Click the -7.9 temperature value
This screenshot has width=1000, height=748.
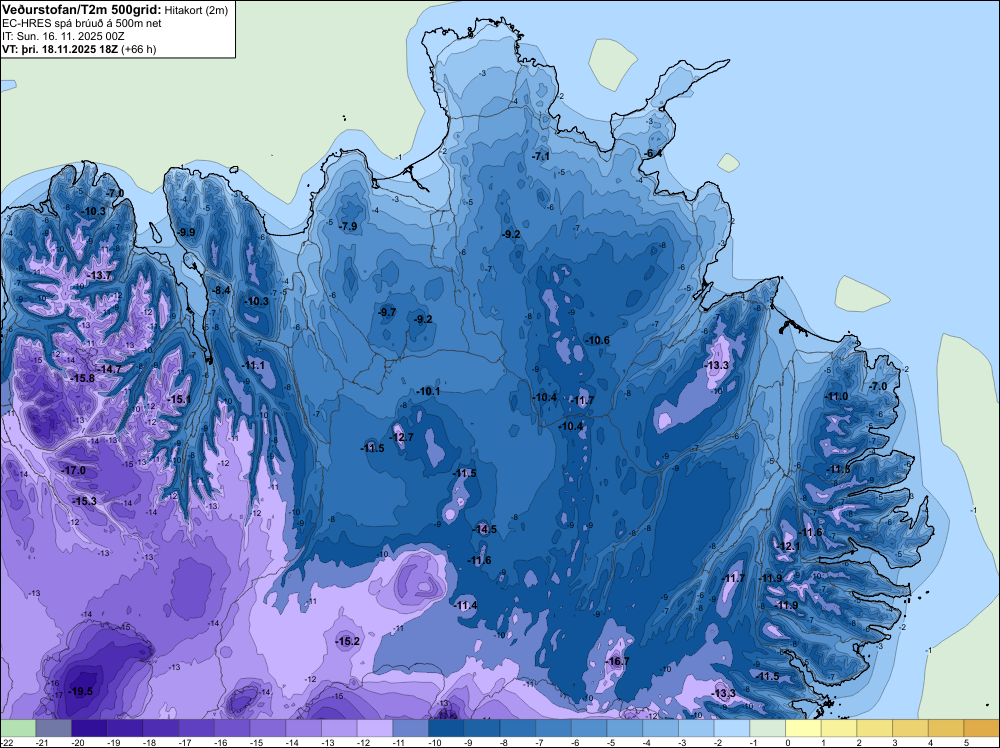[348, 226]
